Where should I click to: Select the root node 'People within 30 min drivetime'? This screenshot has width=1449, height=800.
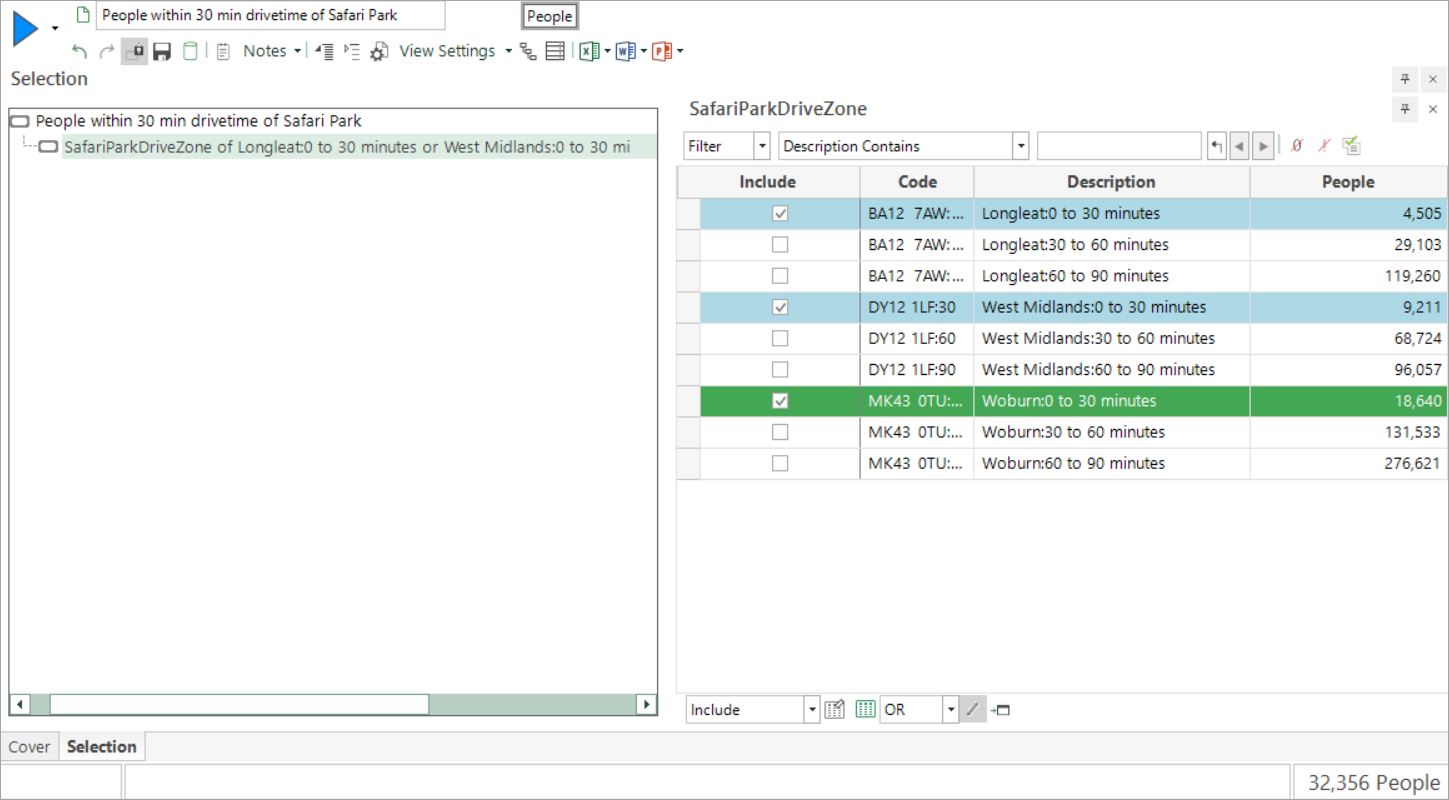tap(198, 121)
